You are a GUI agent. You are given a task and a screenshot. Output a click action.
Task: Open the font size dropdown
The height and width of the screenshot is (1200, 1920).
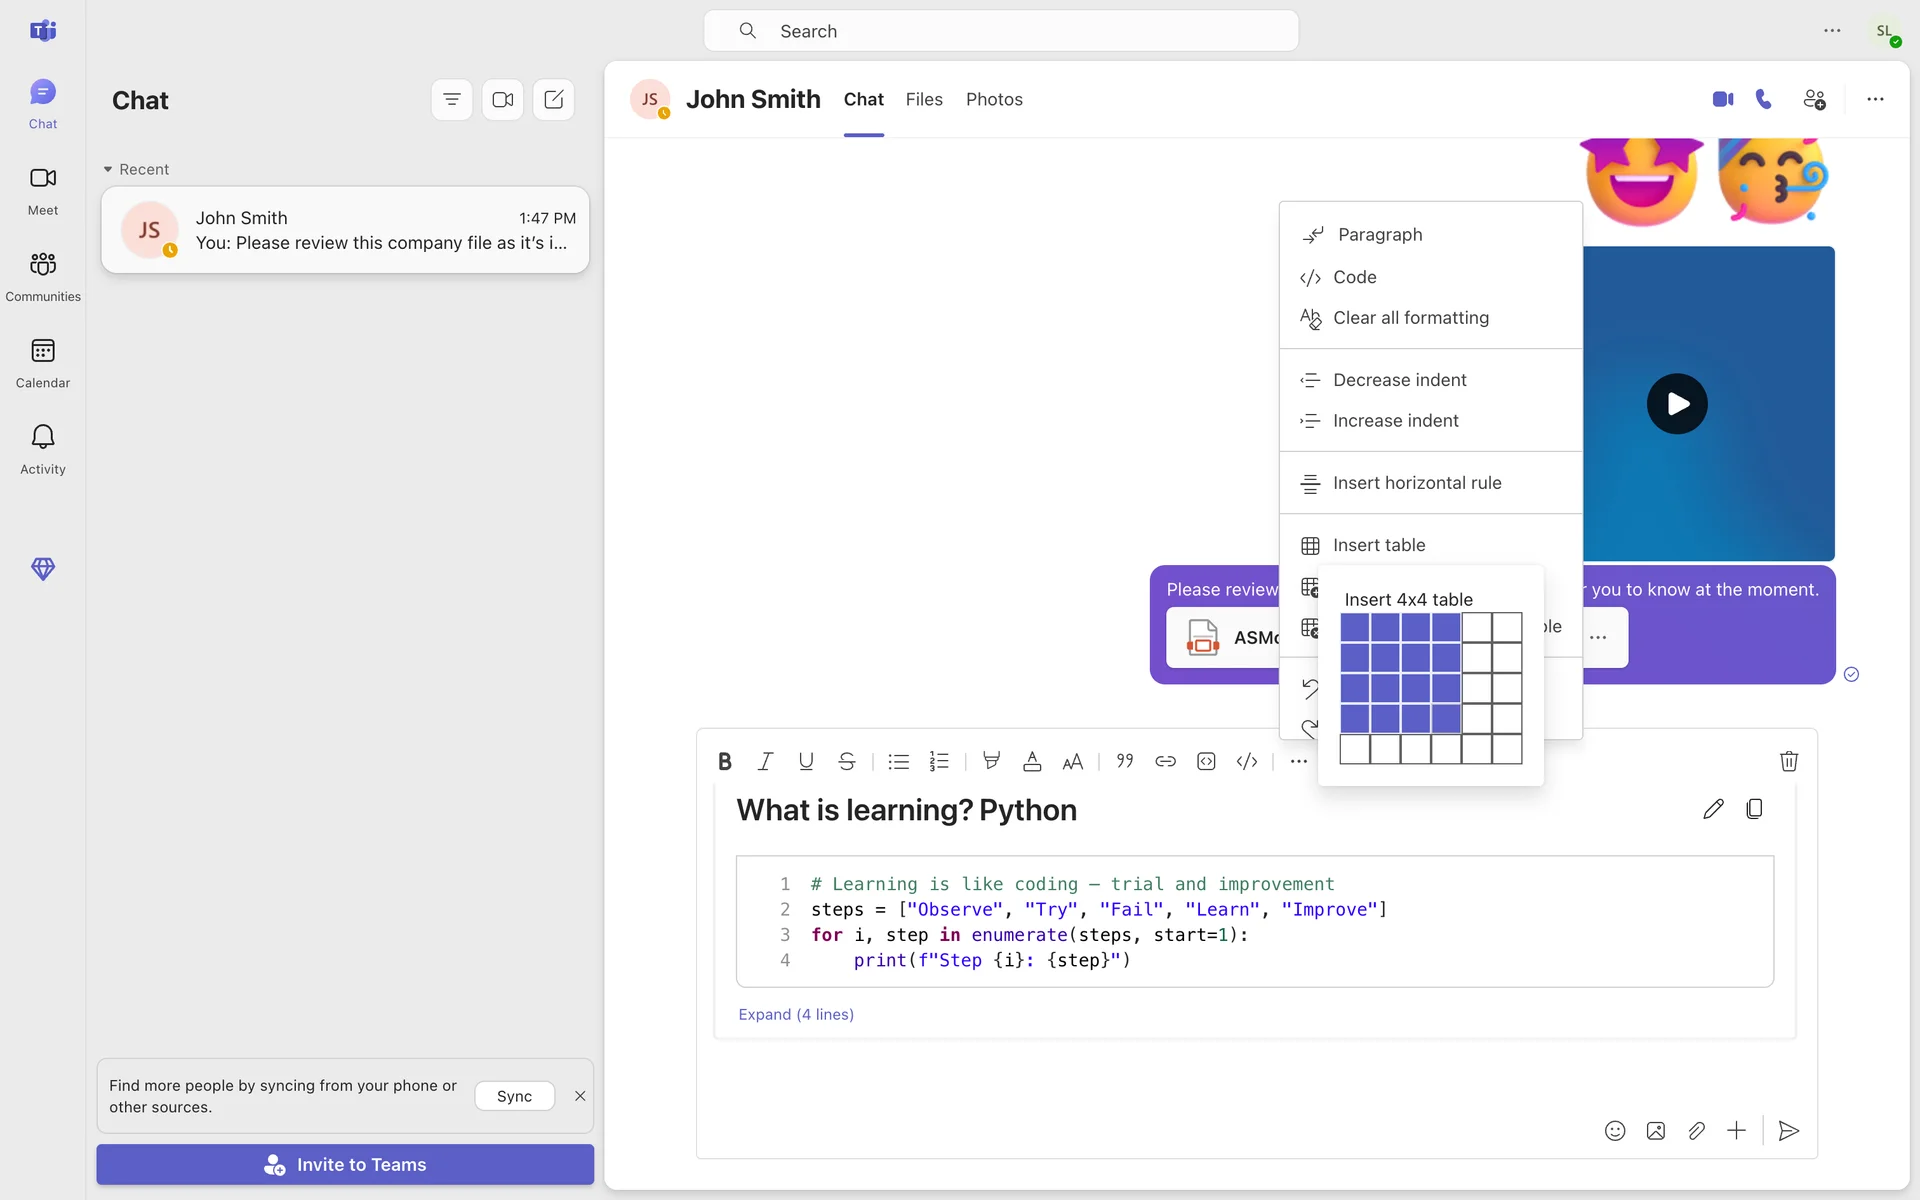click(x=1072, y=761)
